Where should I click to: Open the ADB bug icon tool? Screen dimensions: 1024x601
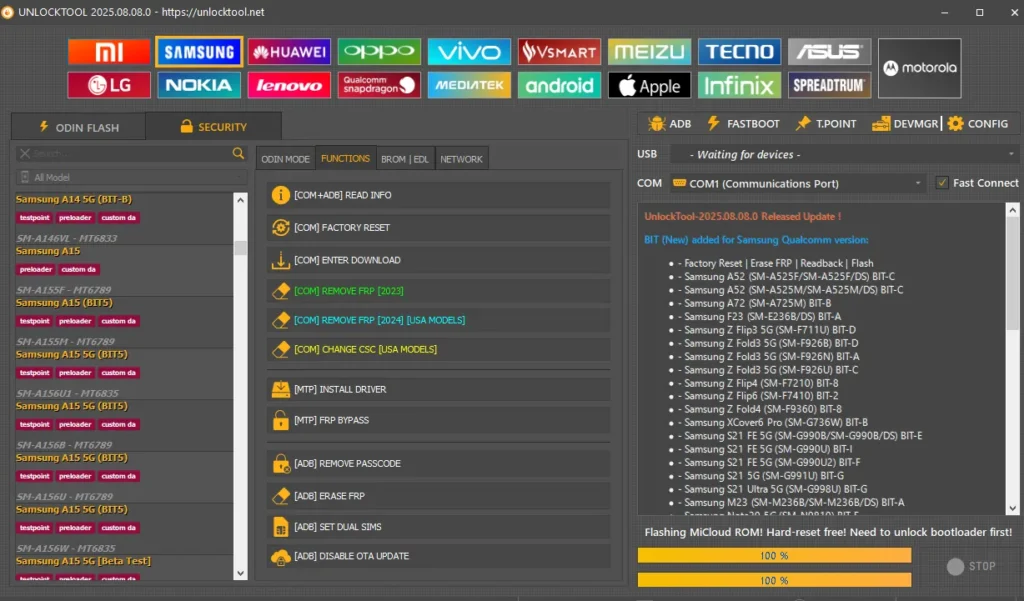[x=669, y=124]
